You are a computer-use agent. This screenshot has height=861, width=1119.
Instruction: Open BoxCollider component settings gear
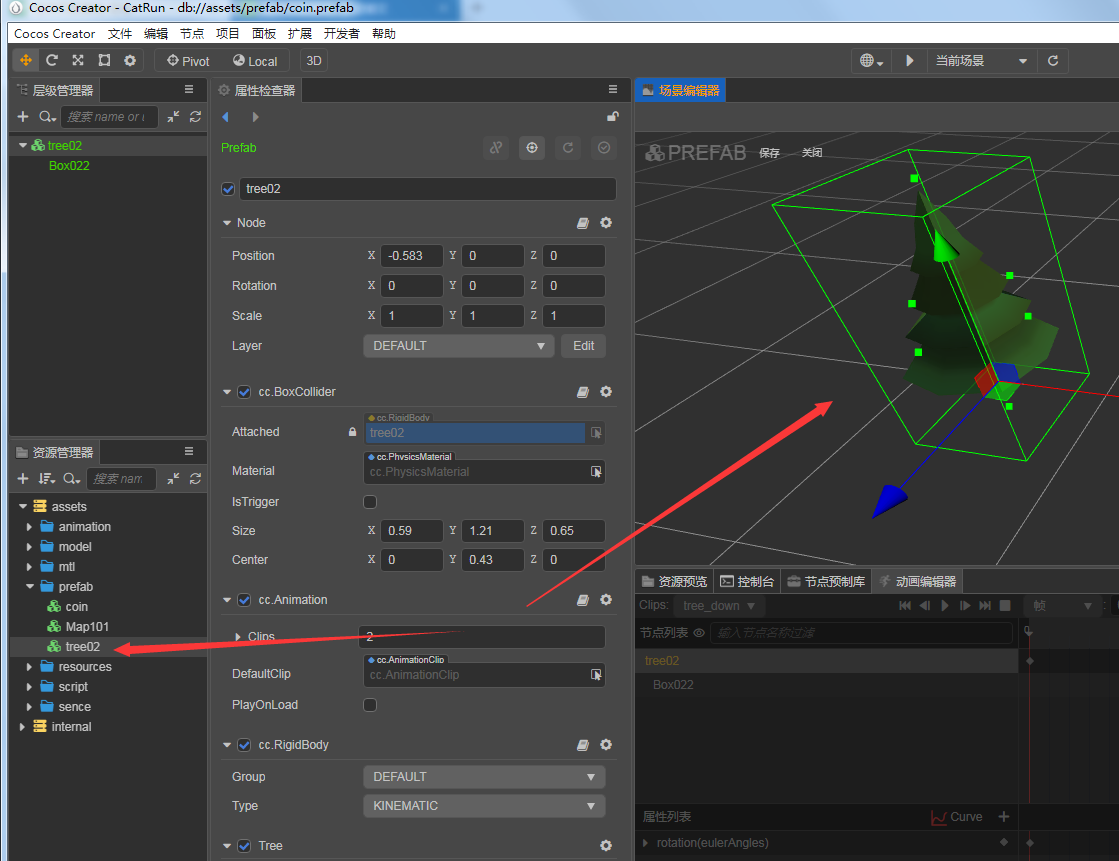pyautogui.click(x=605, y=392)
